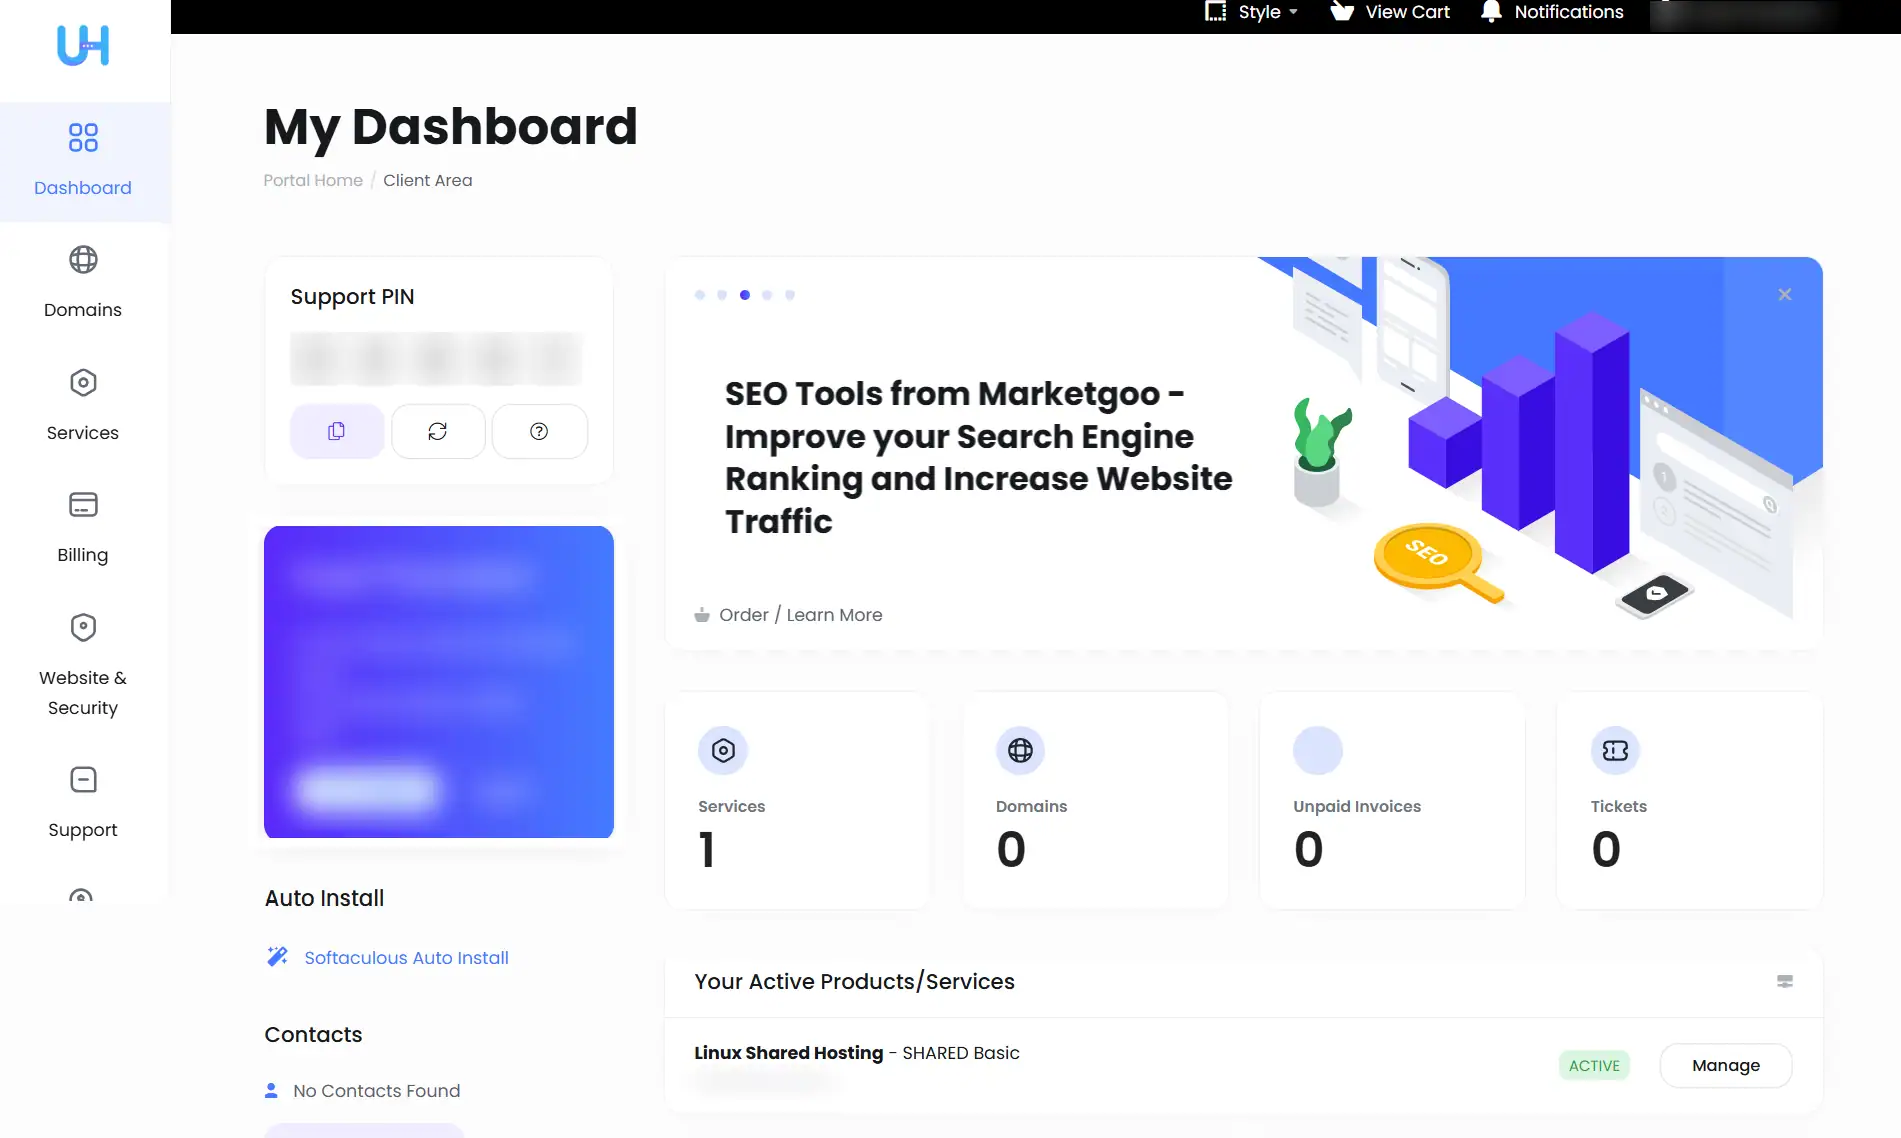
Task: Click the Domains stat globe icon
Action: pos(1020,750)
